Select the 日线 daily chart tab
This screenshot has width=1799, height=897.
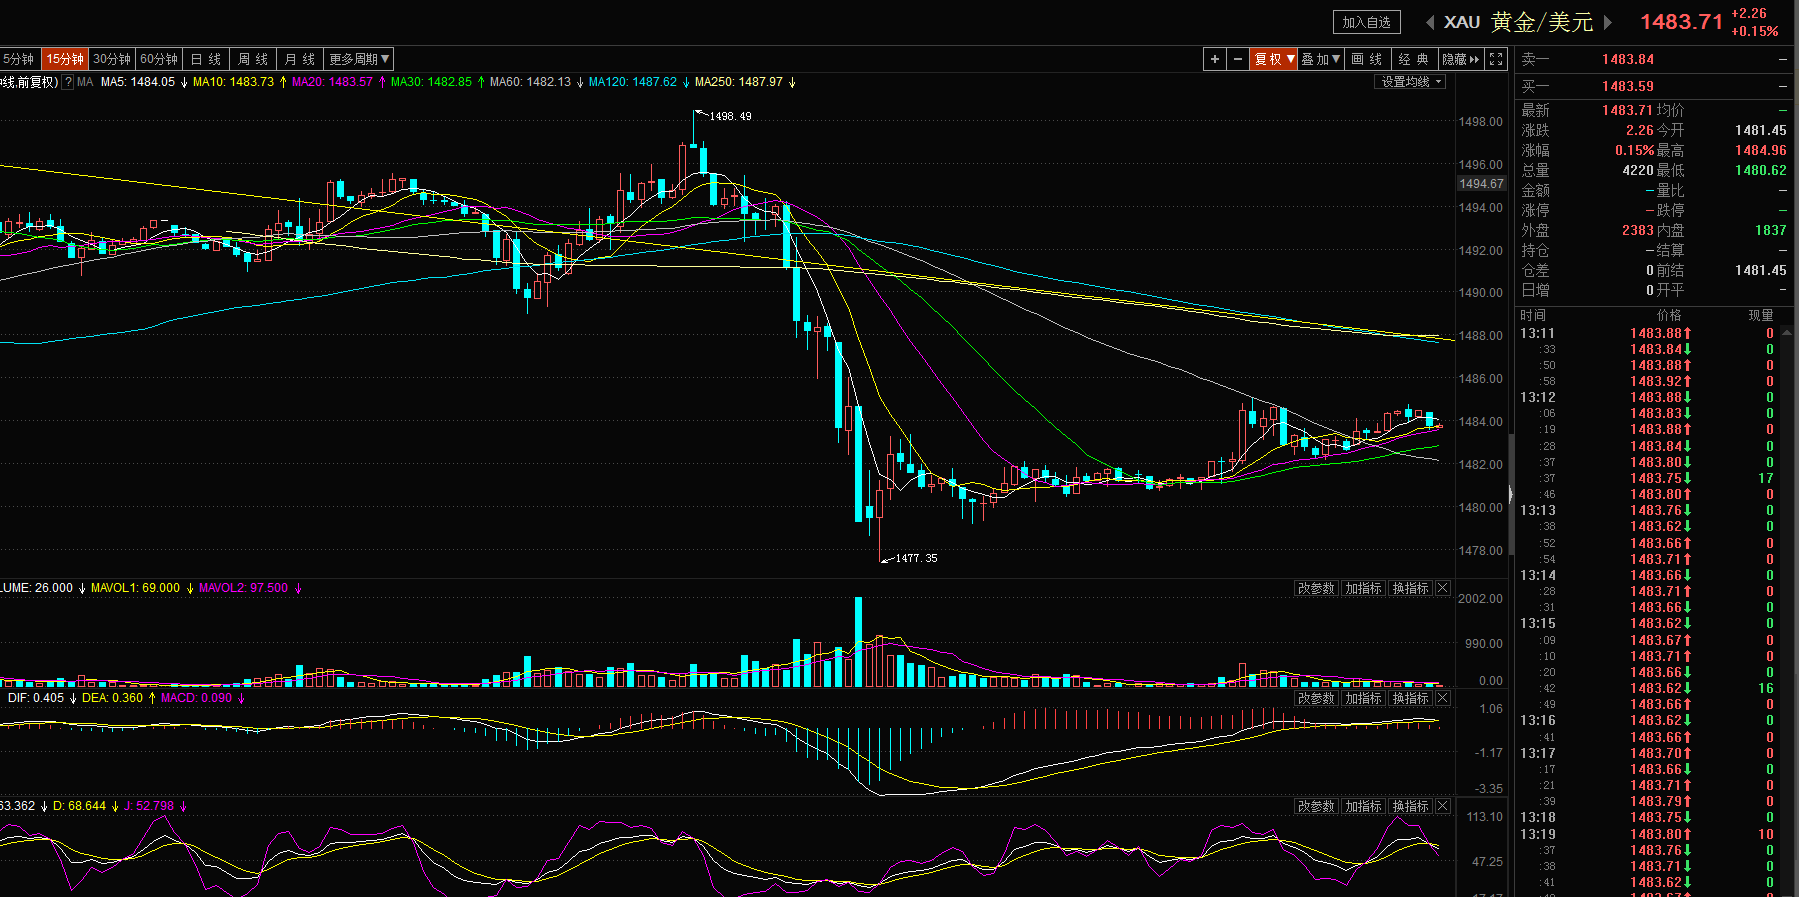pyautogui.click(x=206, y=59)
